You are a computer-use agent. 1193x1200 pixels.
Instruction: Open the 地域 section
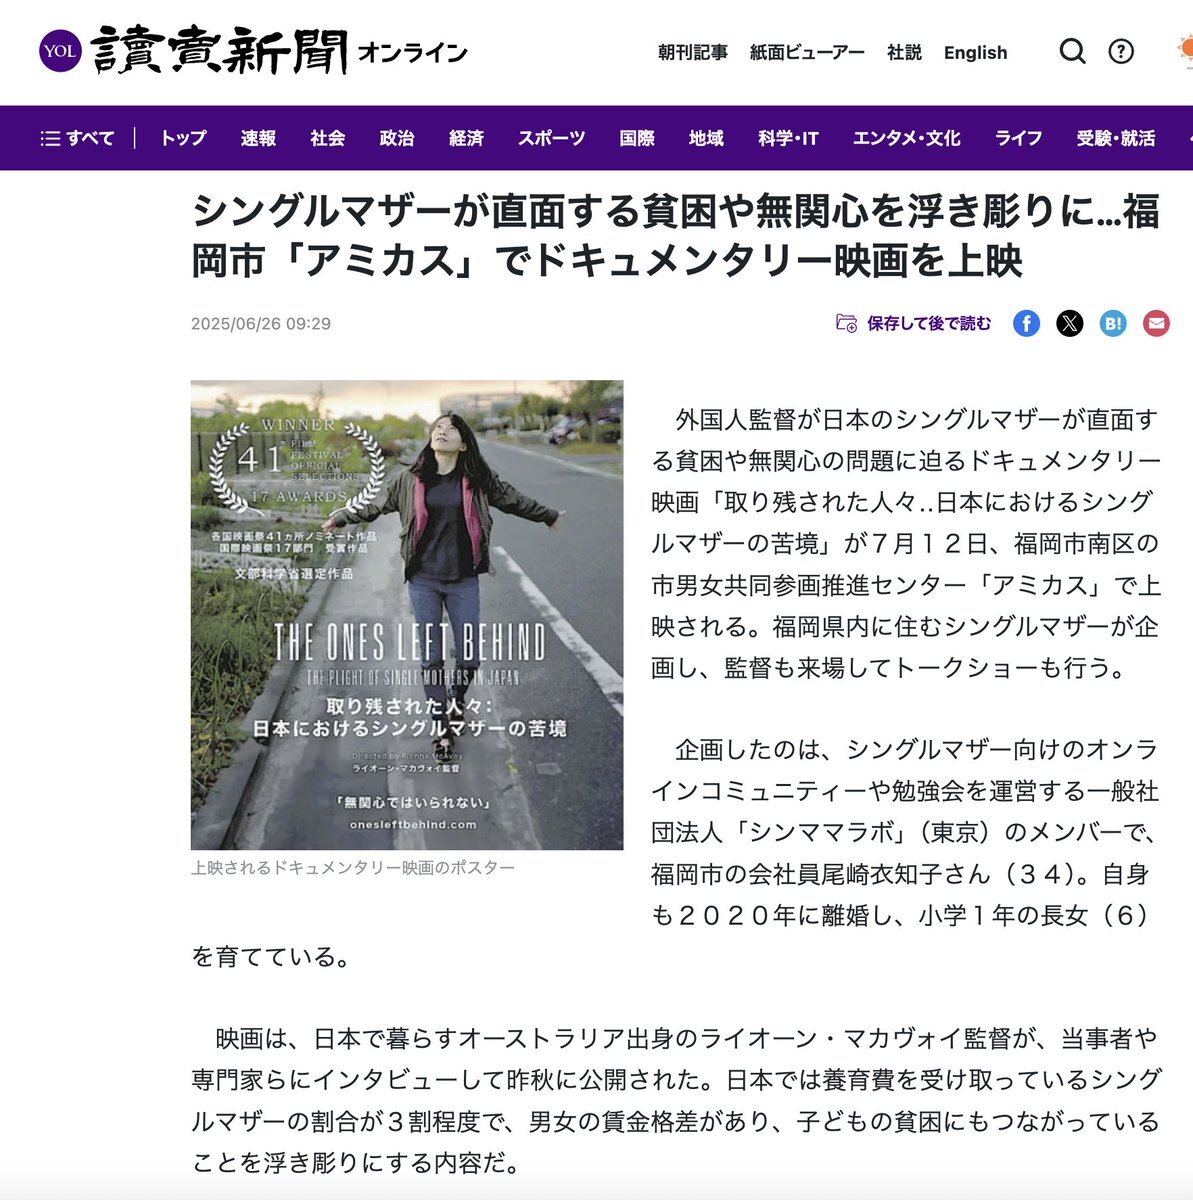[706, 138]
